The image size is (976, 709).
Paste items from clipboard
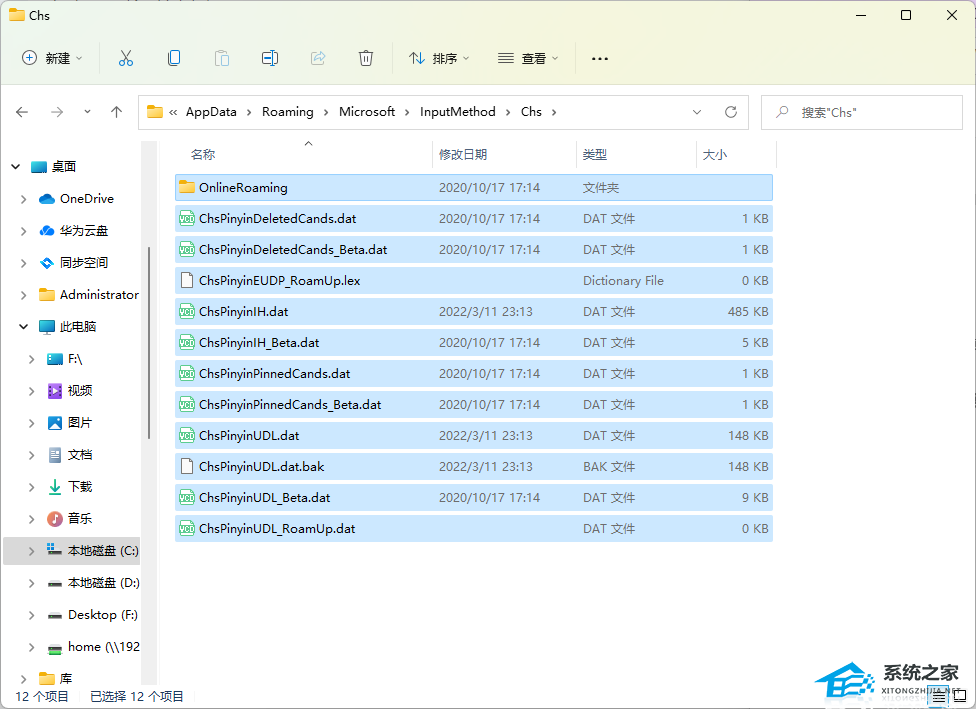(221, 58)
